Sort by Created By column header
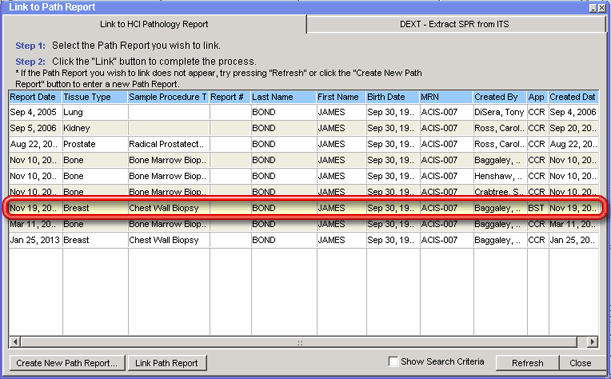The height and width of the screenshot is (379, 611). pos(500,97)
